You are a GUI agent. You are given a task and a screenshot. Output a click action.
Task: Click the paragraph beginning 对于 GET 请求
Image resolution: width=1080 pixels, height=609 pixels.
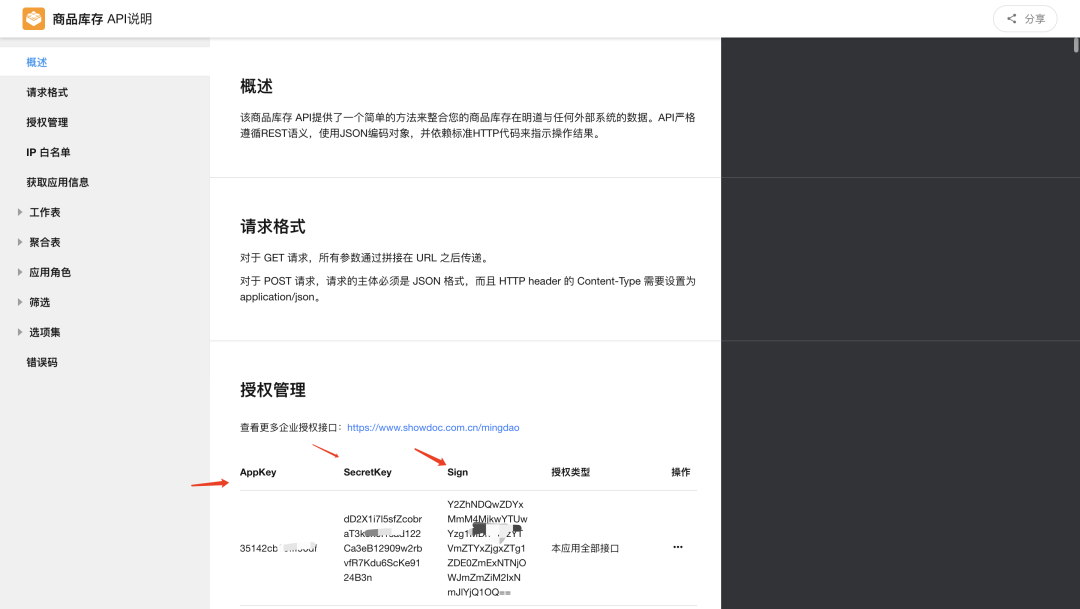(366, 258)
